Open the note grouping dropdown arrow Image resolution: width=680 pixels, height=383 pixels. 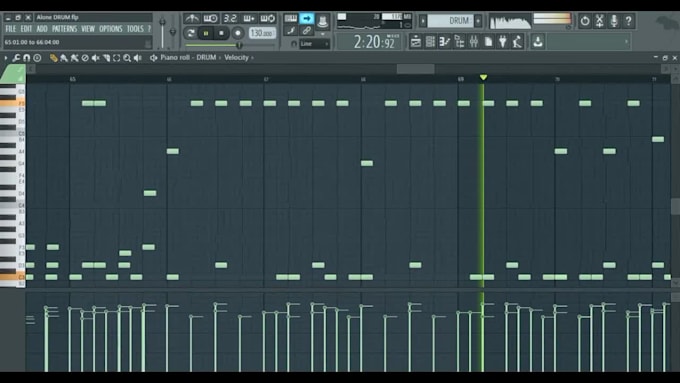[323, 33]
